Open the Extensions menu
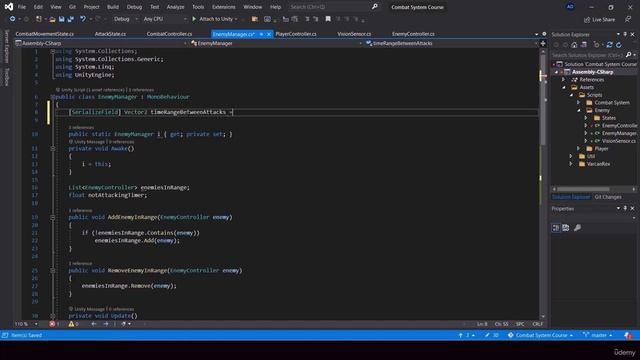The width and height of the screenshot is (640, 360). (224, 7)
